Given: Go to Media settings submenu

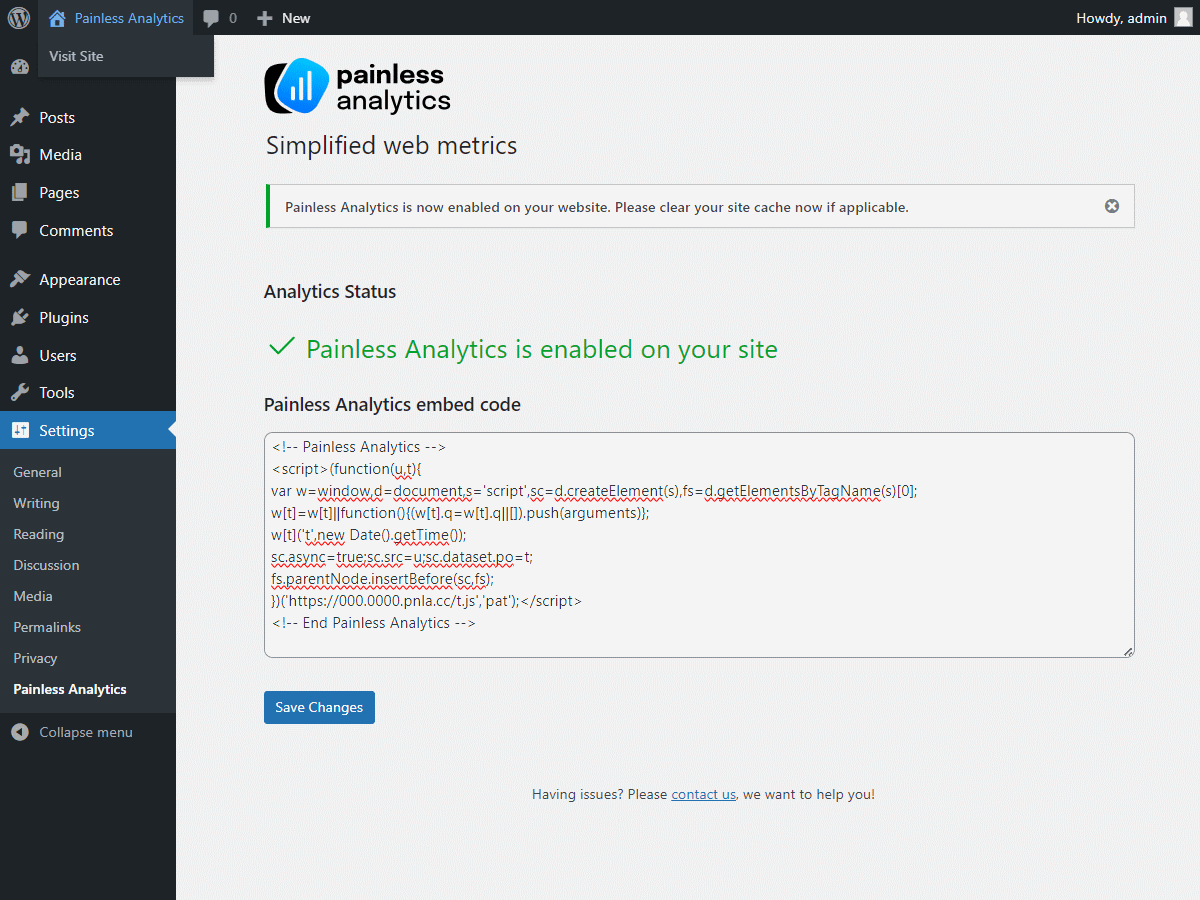Looking at the screenshot, I should pyautogui.click(x=33, y=596).
